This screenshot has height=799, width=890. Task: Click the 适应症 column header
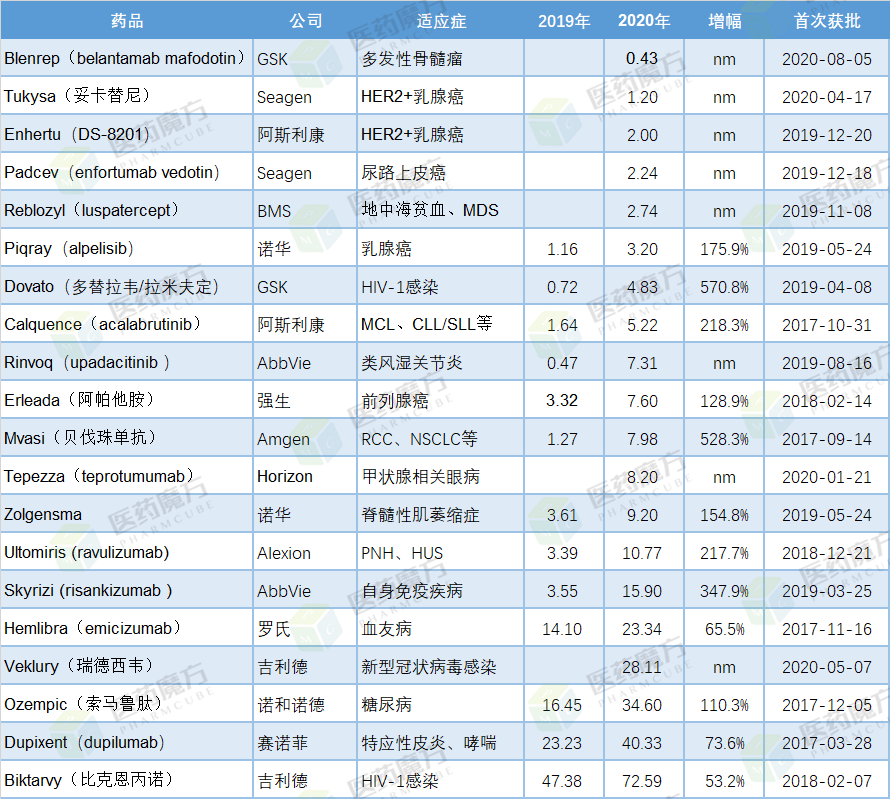[440, 20]
